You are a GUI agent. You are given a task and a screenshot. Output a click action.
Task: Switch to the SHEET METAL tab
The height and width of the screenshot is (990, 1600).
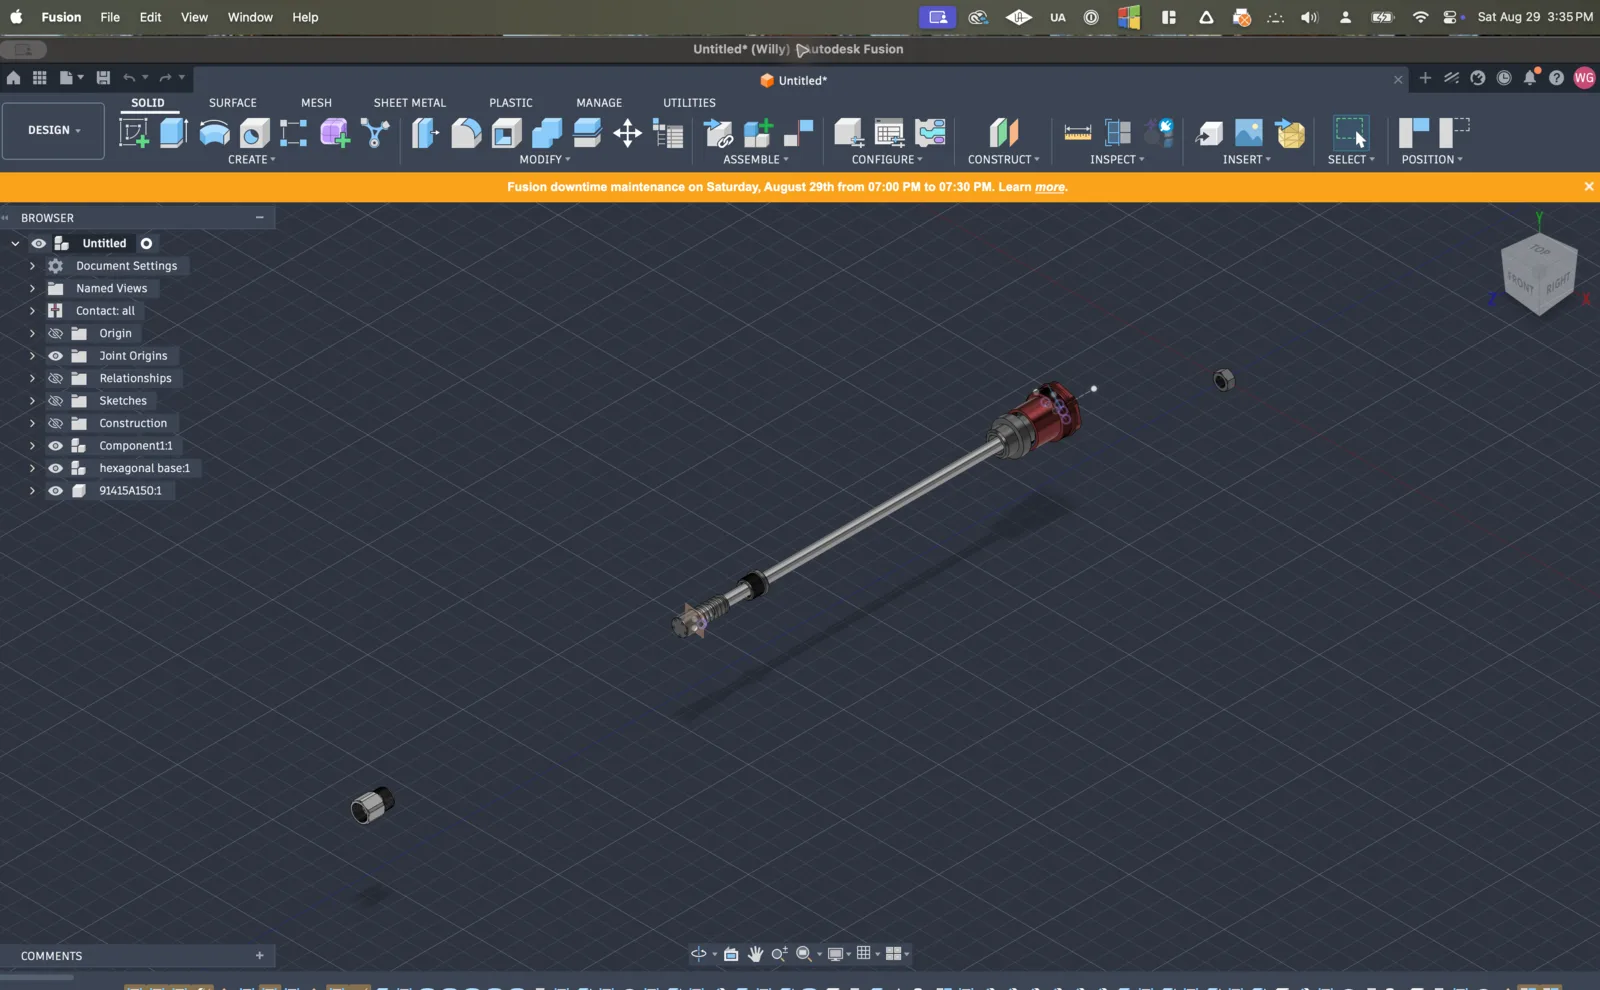(410, 103)
